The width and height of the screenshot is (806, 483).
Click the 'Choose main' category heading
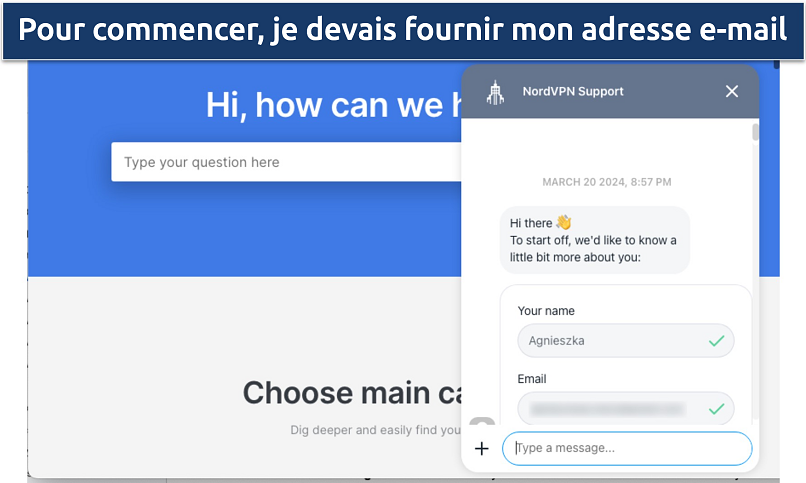(x=348, y=392)
